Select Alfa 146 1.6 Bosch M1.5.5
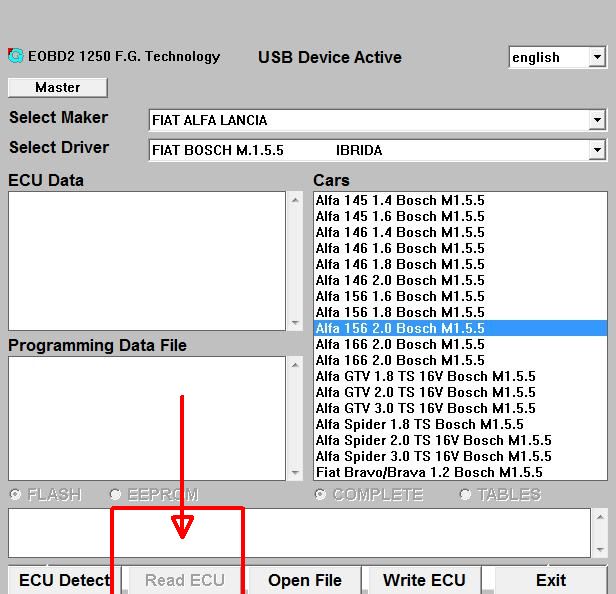The width and height of the screenshot is (616, 594). point(460,248)
